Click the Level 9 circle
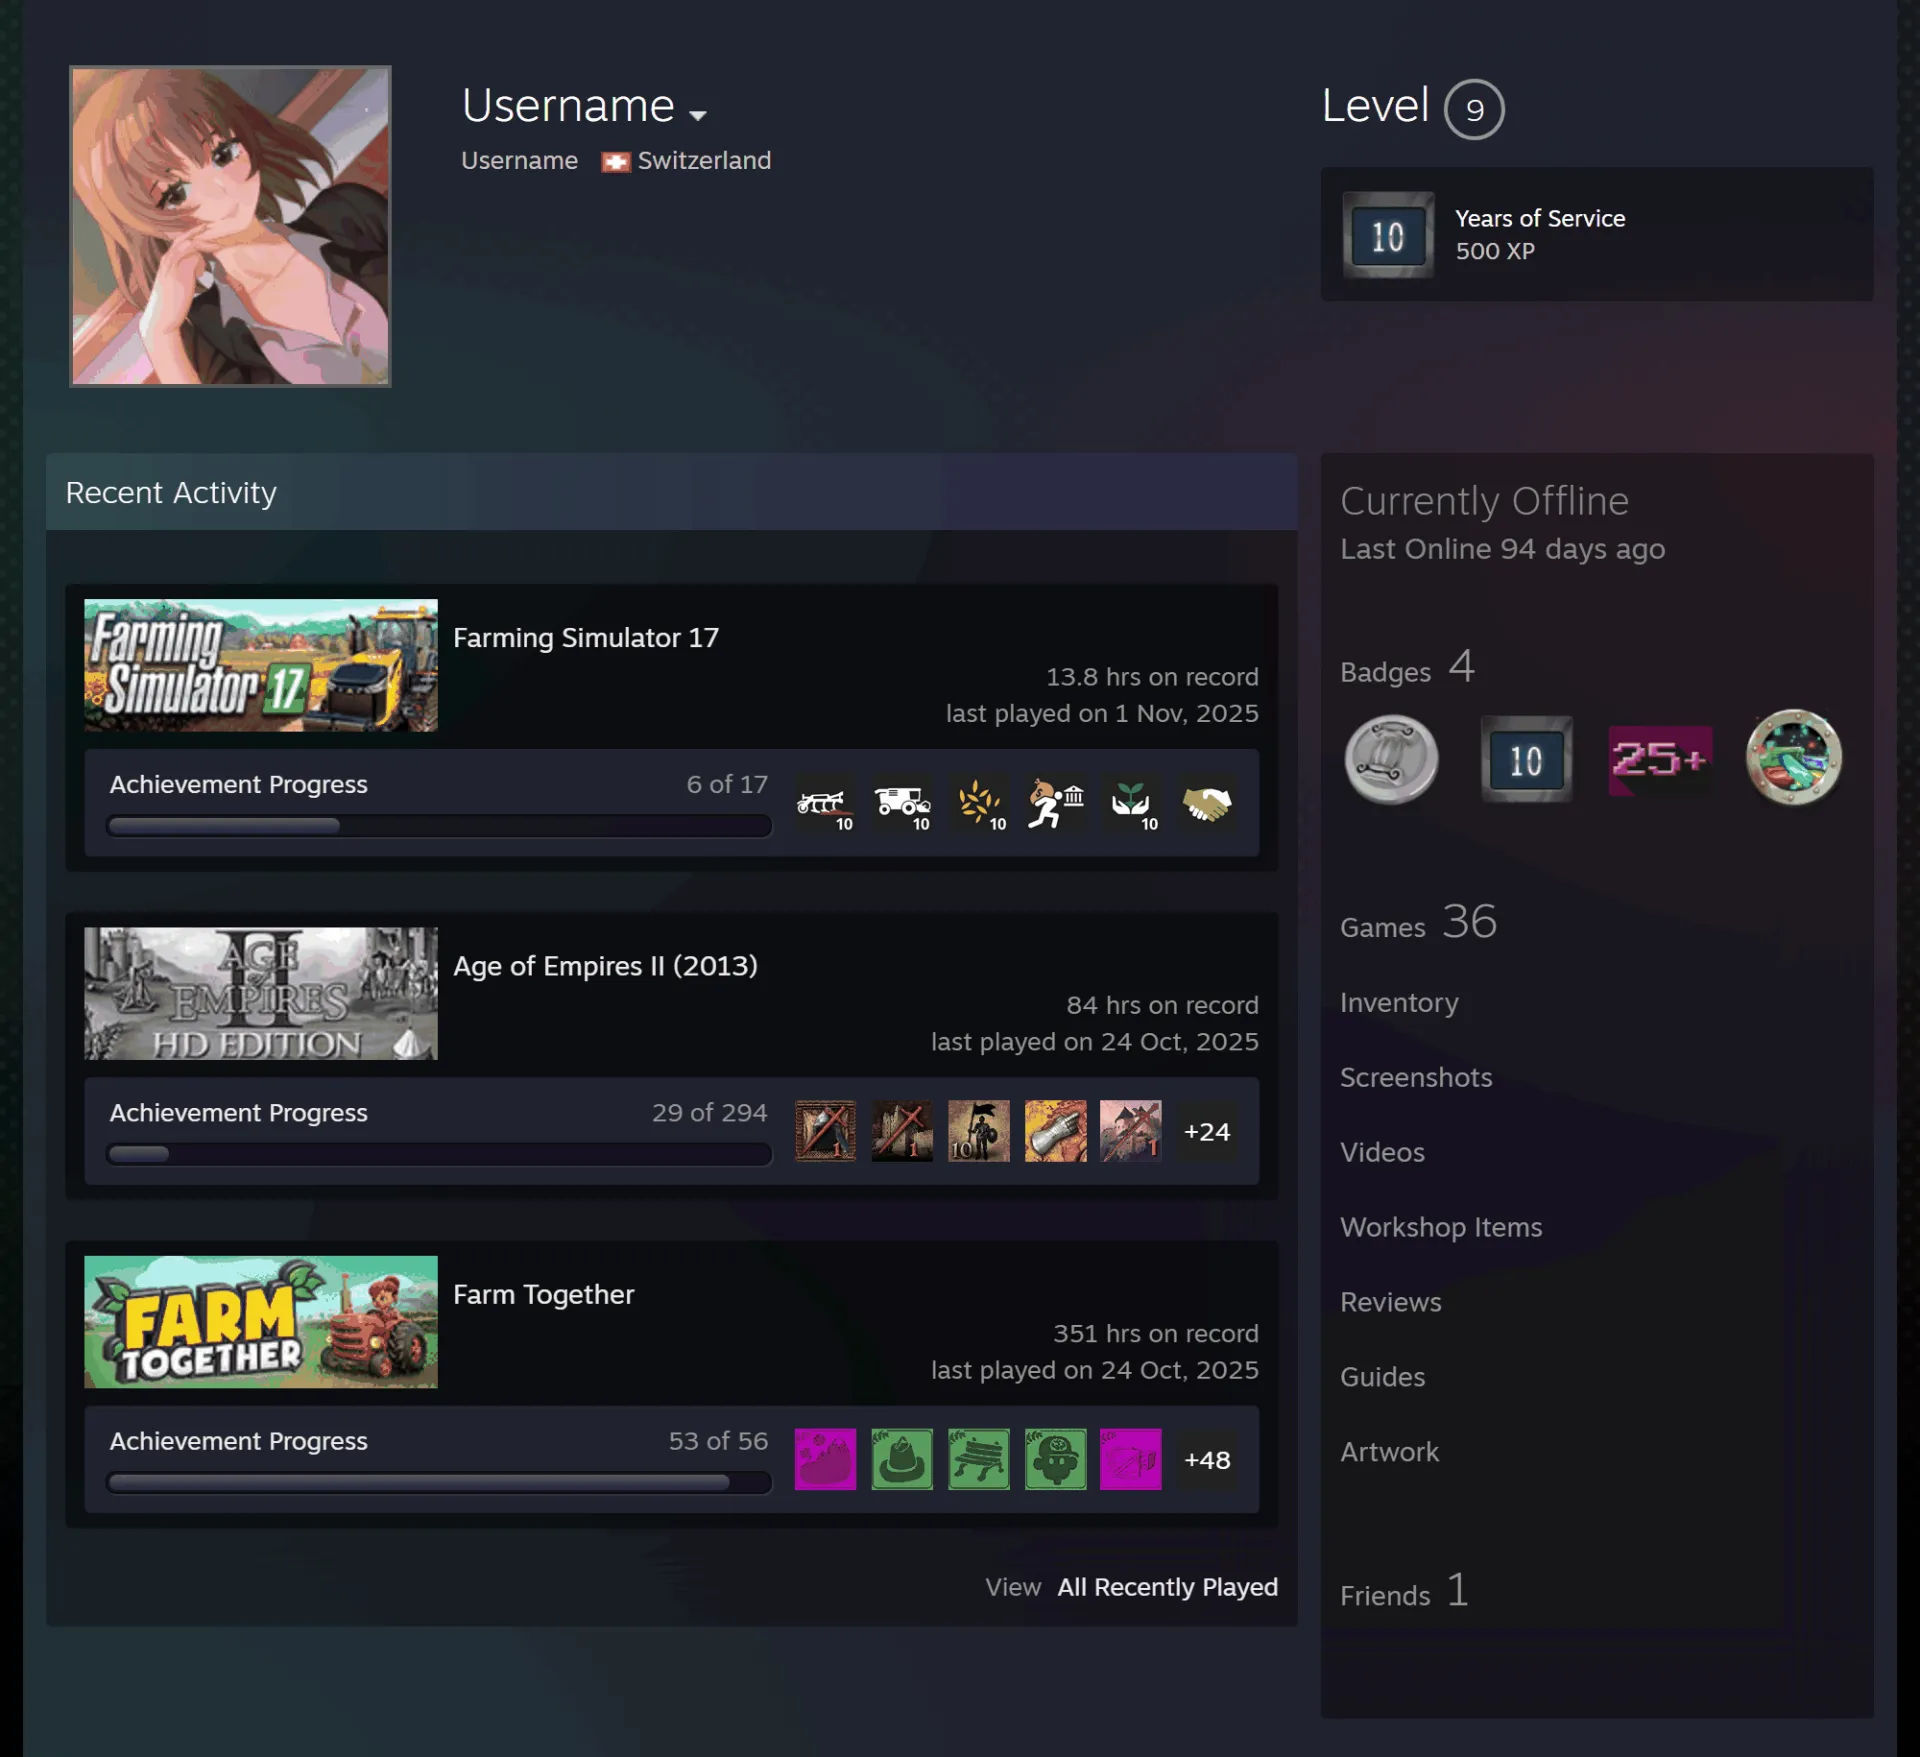 point(1474,109)
